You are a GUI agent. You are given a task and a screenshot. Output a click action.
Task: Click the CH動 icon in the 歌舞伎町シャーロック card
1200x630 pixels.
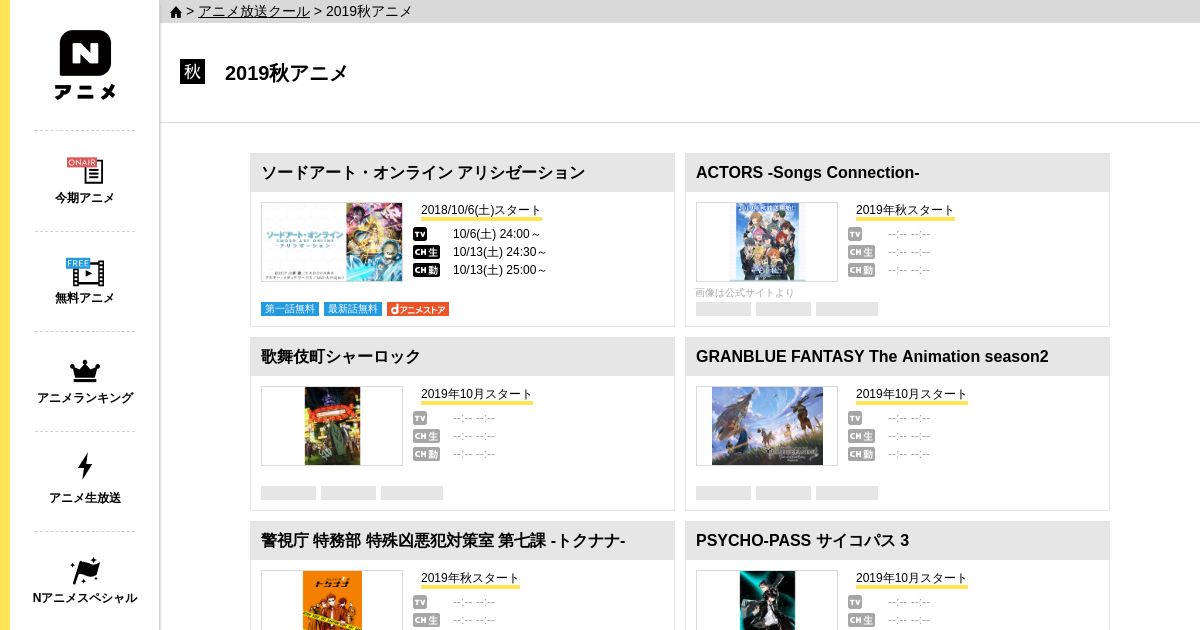pyautogui.click(x=426, y=454)
